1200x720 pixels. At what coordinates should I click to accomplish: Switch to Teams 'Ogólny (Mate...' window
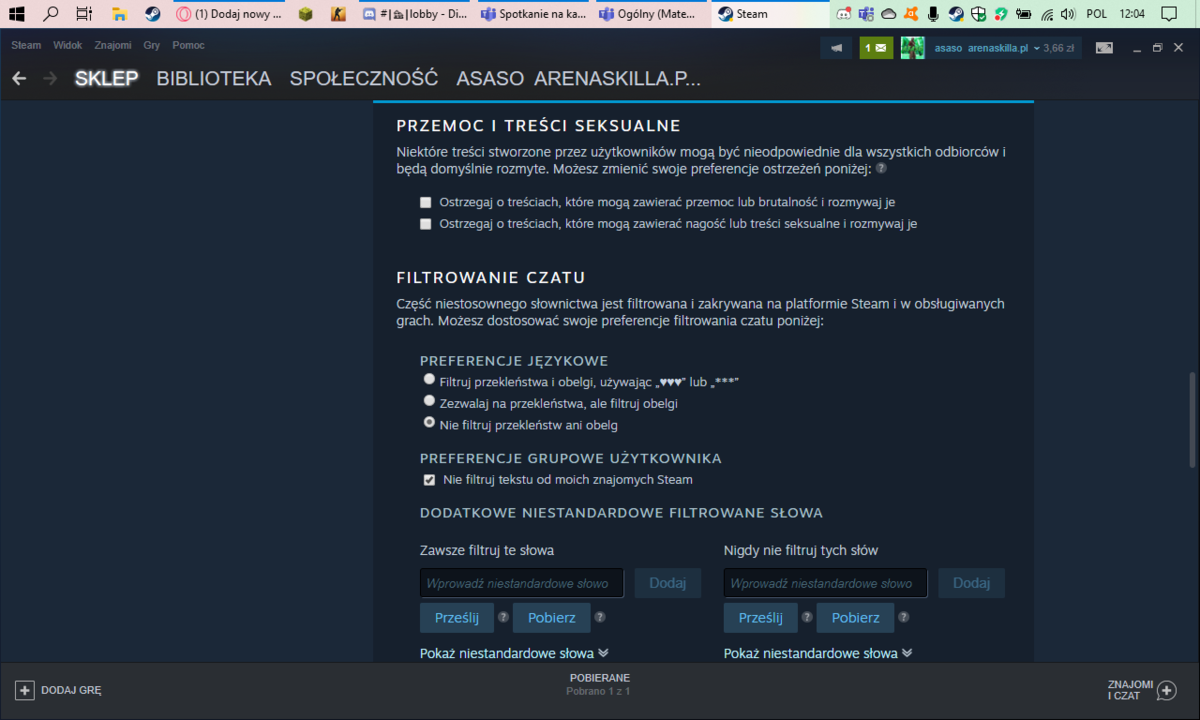(x=650, y=14)
